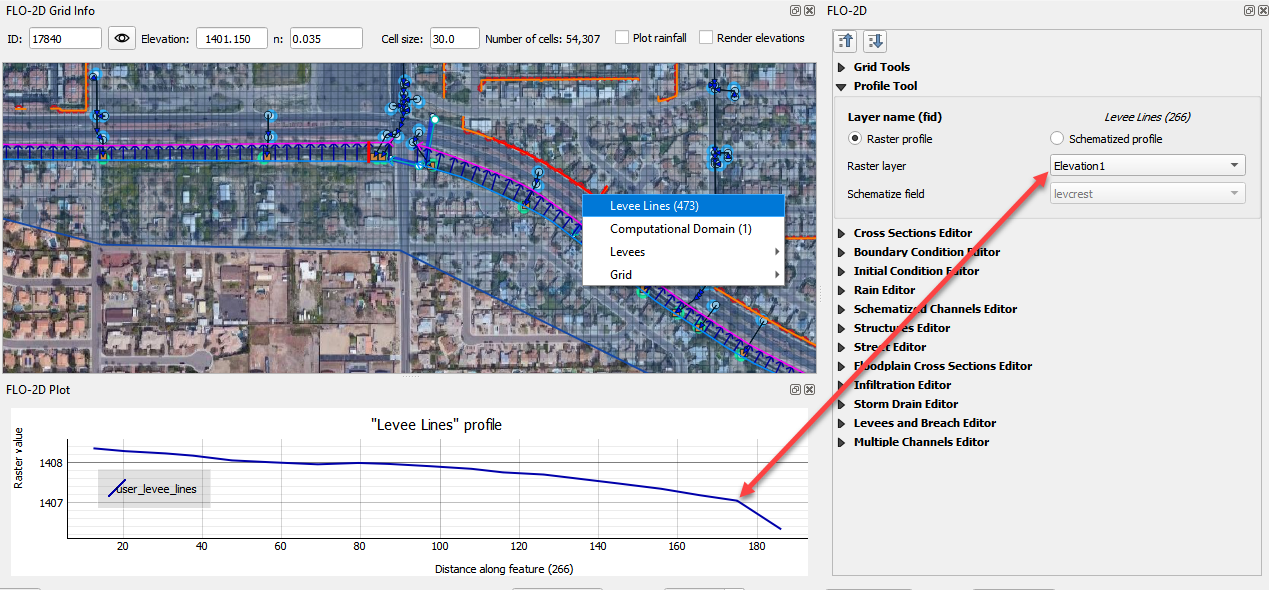Viewport: 1269px width, 590px height.
Task: Click the eye icon next to grid ID
Action: tap(122, 38)
